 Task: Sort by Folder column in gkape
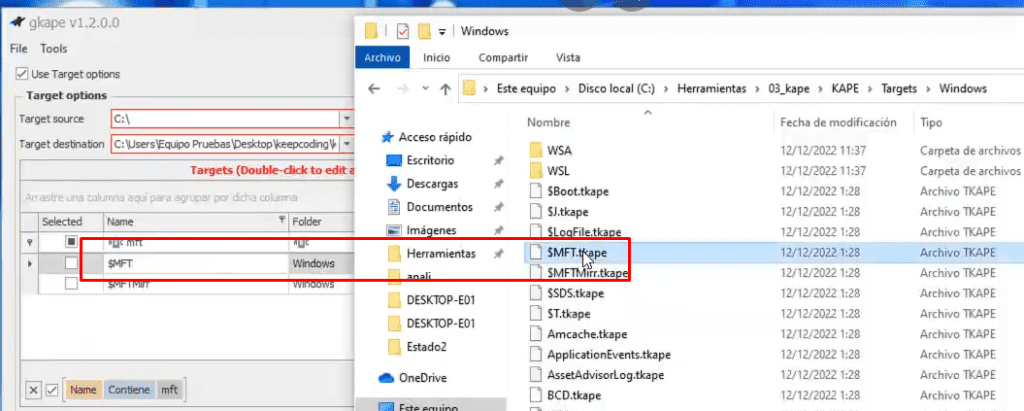pos(307,222)
